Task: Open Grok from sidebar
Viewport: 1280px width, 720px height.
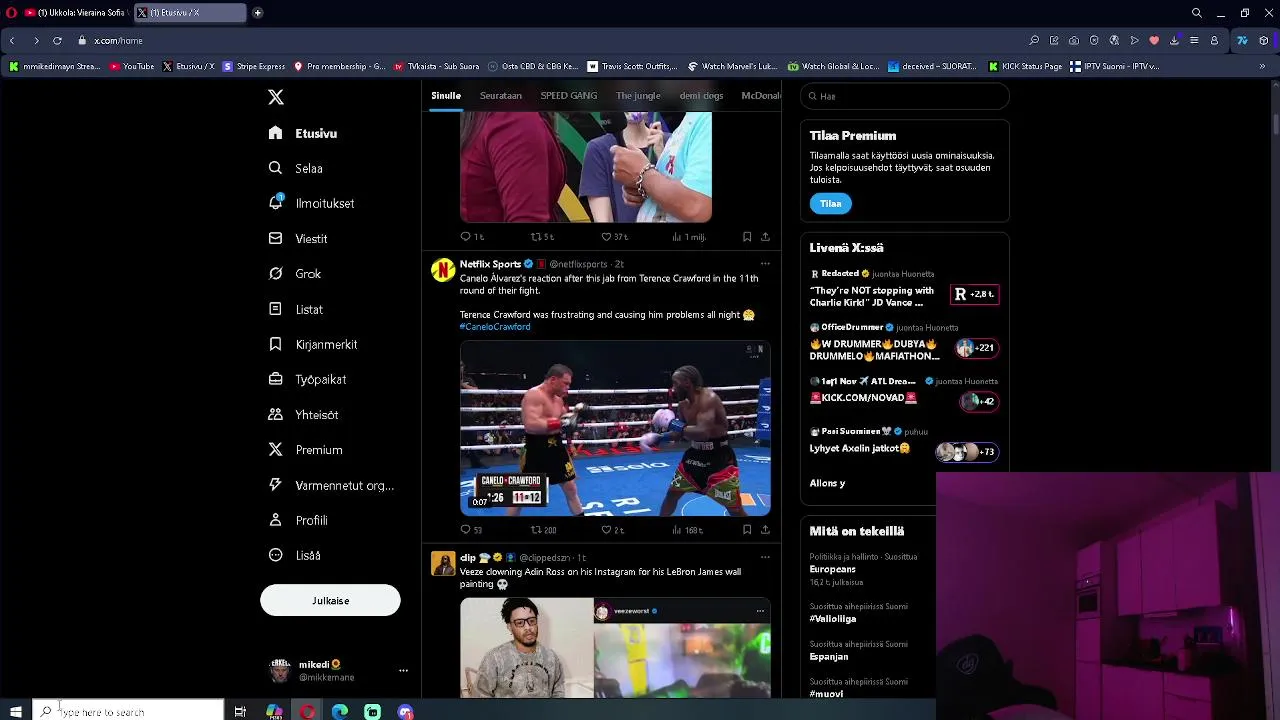Action: [295, 274]
